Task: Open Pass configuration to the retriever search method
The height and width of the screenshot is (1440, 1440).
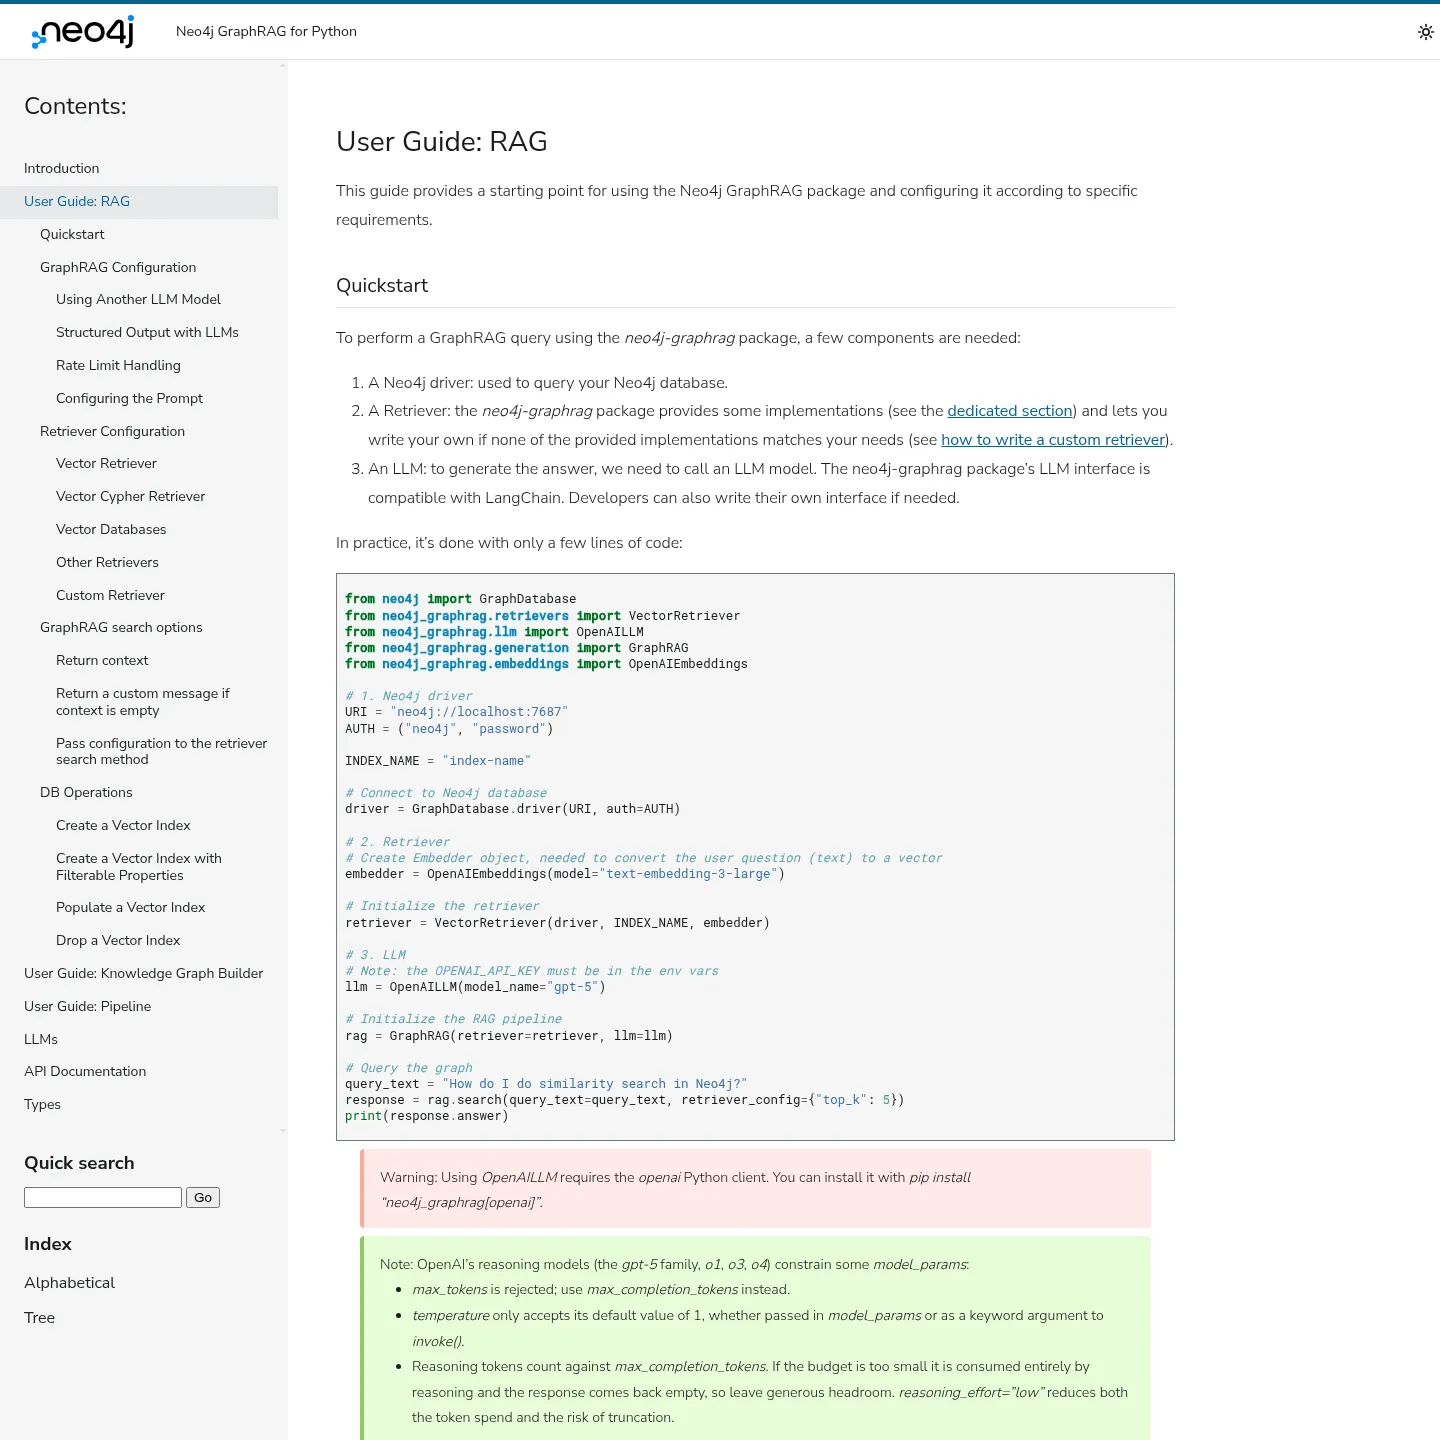Action: pyautogui.click(x=162, y=751)
